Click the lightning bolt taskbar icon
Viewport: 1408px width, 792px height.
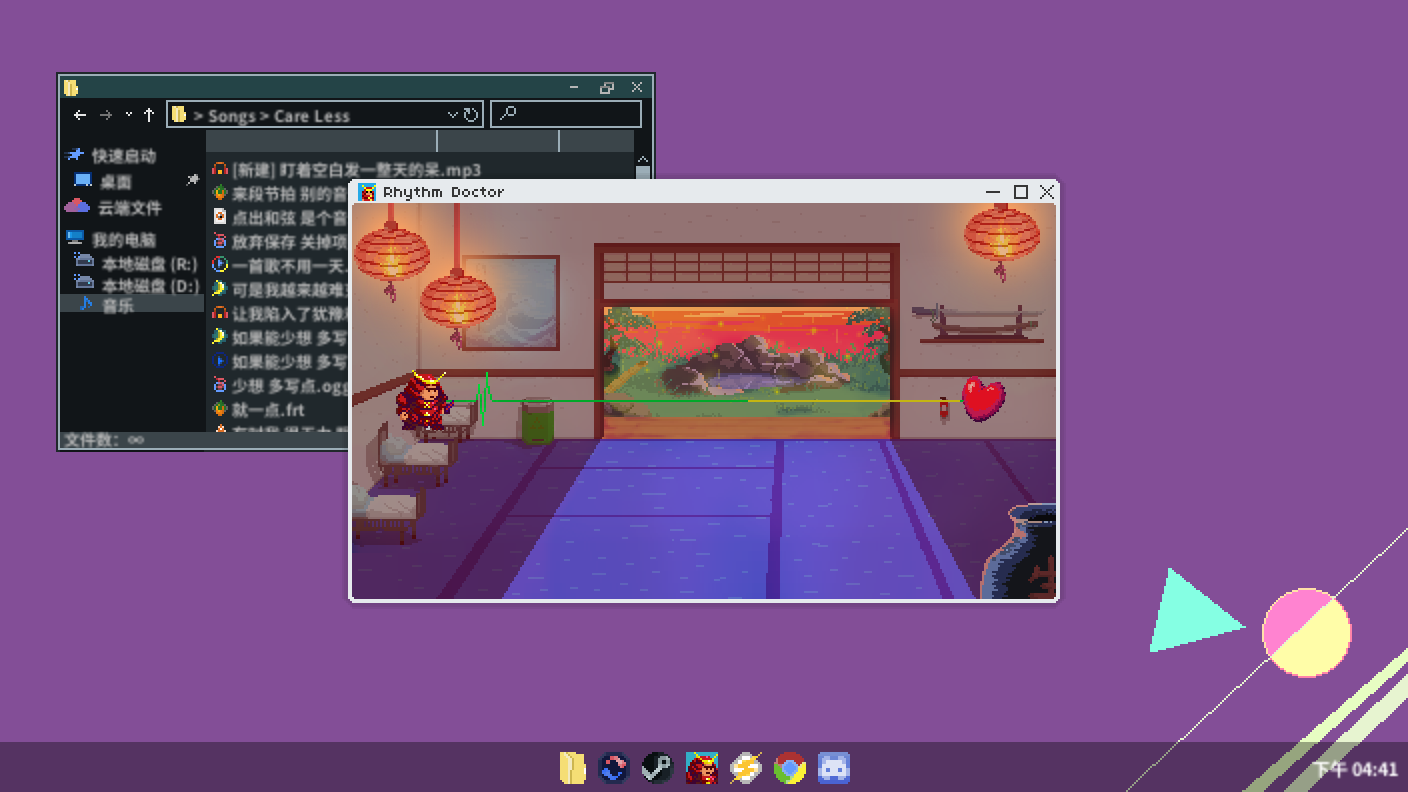click(745, 768)
